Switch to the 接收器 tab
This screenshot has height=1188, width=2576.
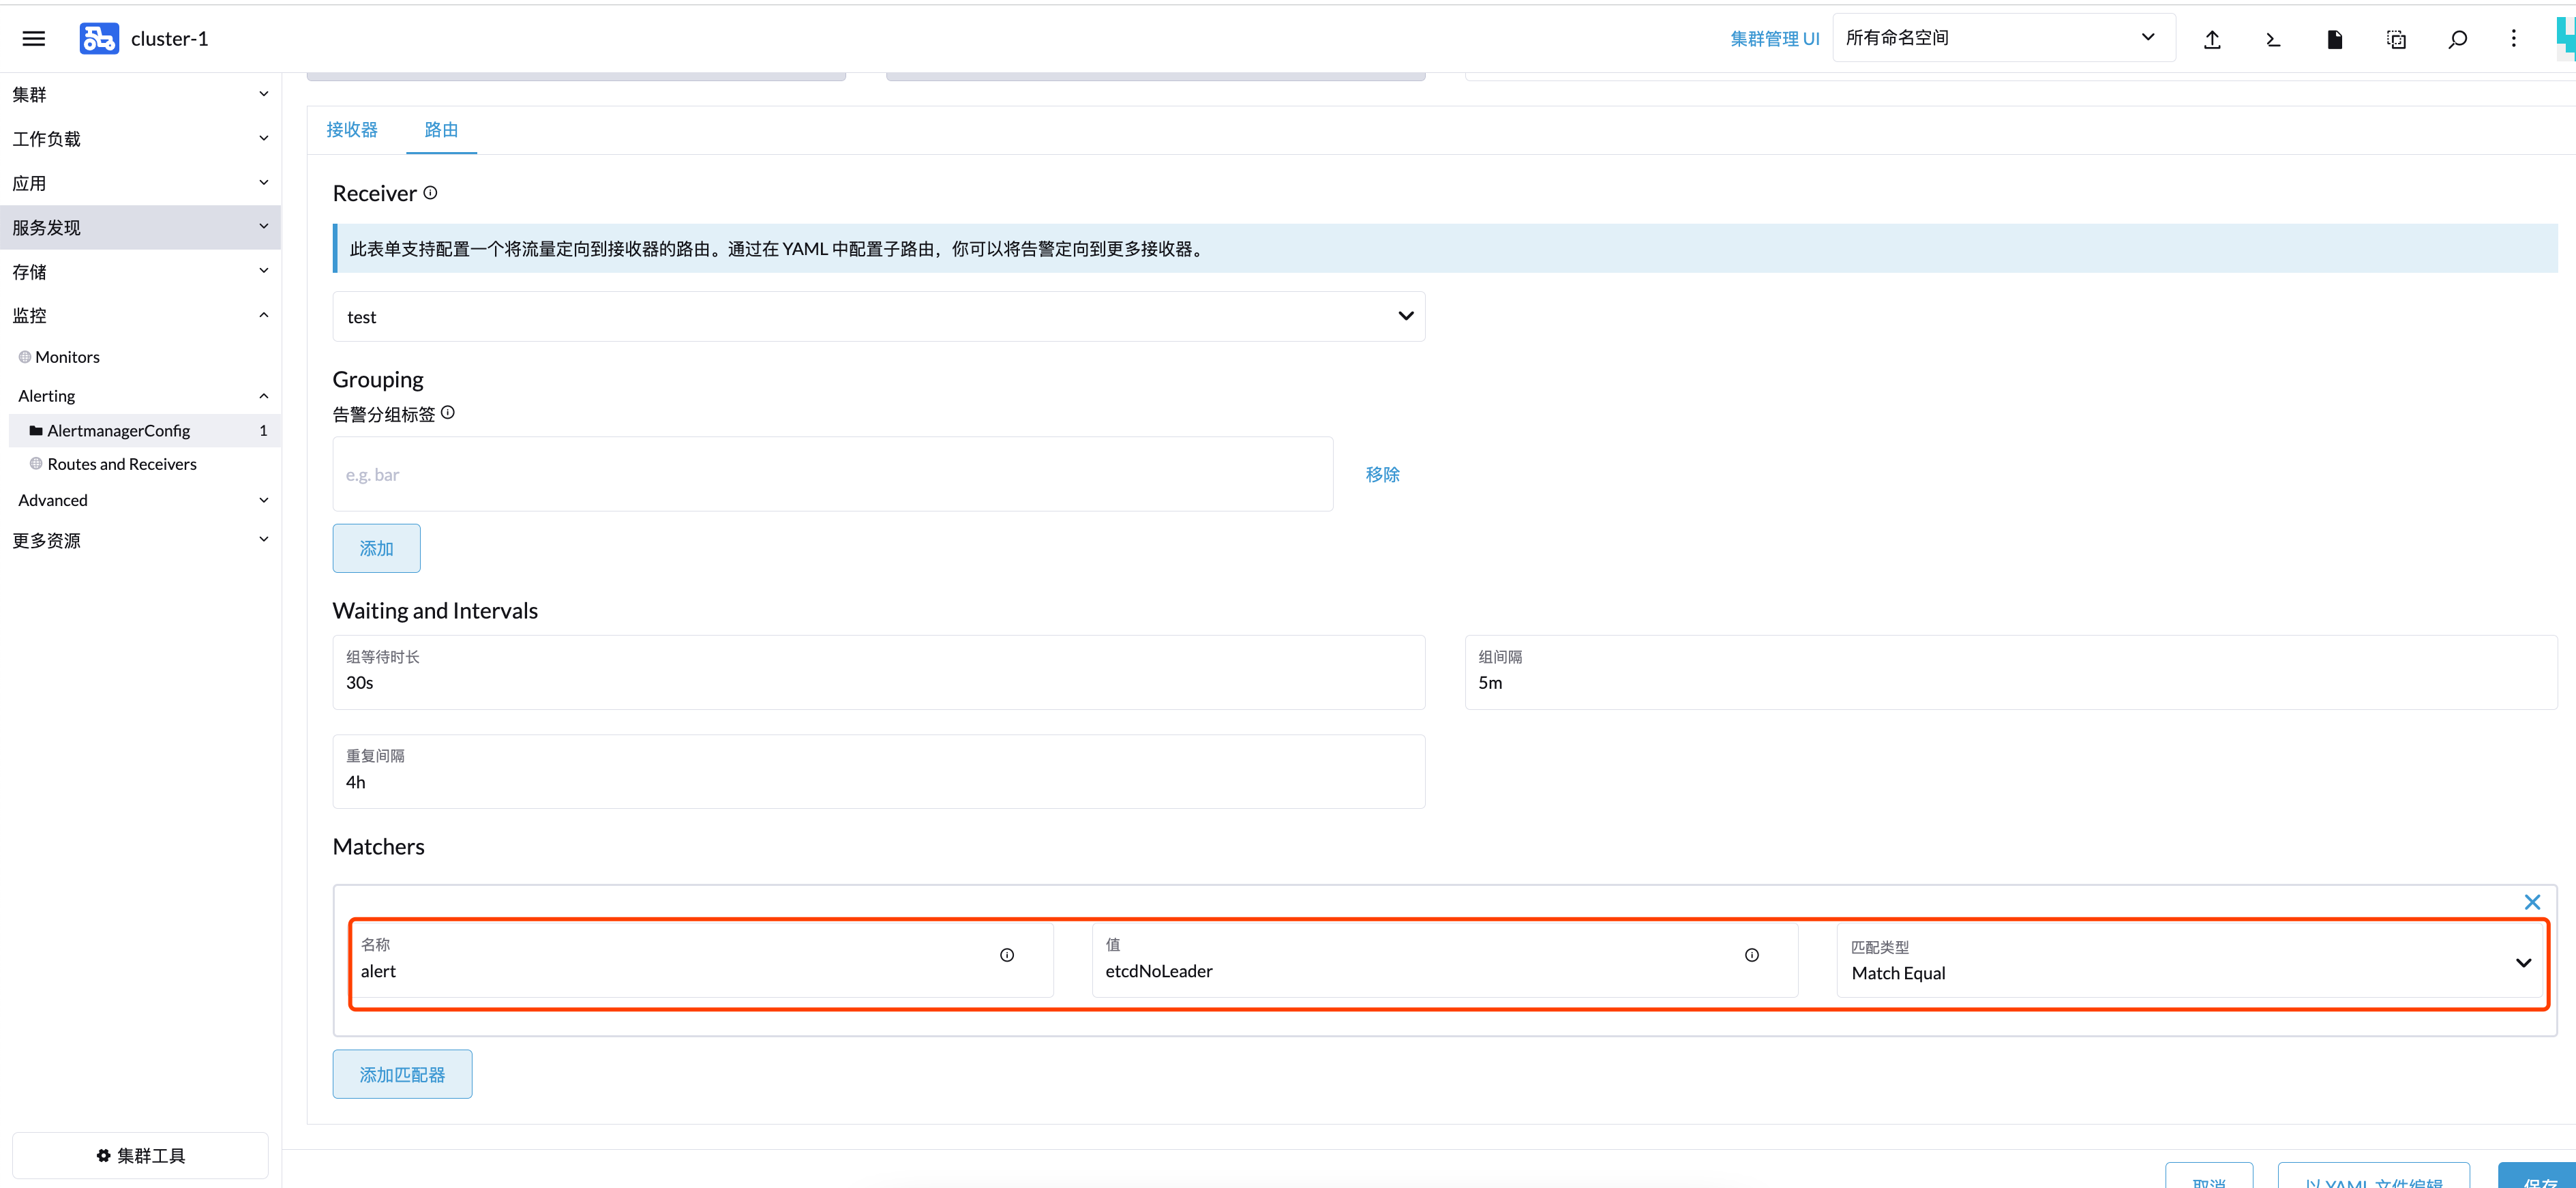point(352,130)
